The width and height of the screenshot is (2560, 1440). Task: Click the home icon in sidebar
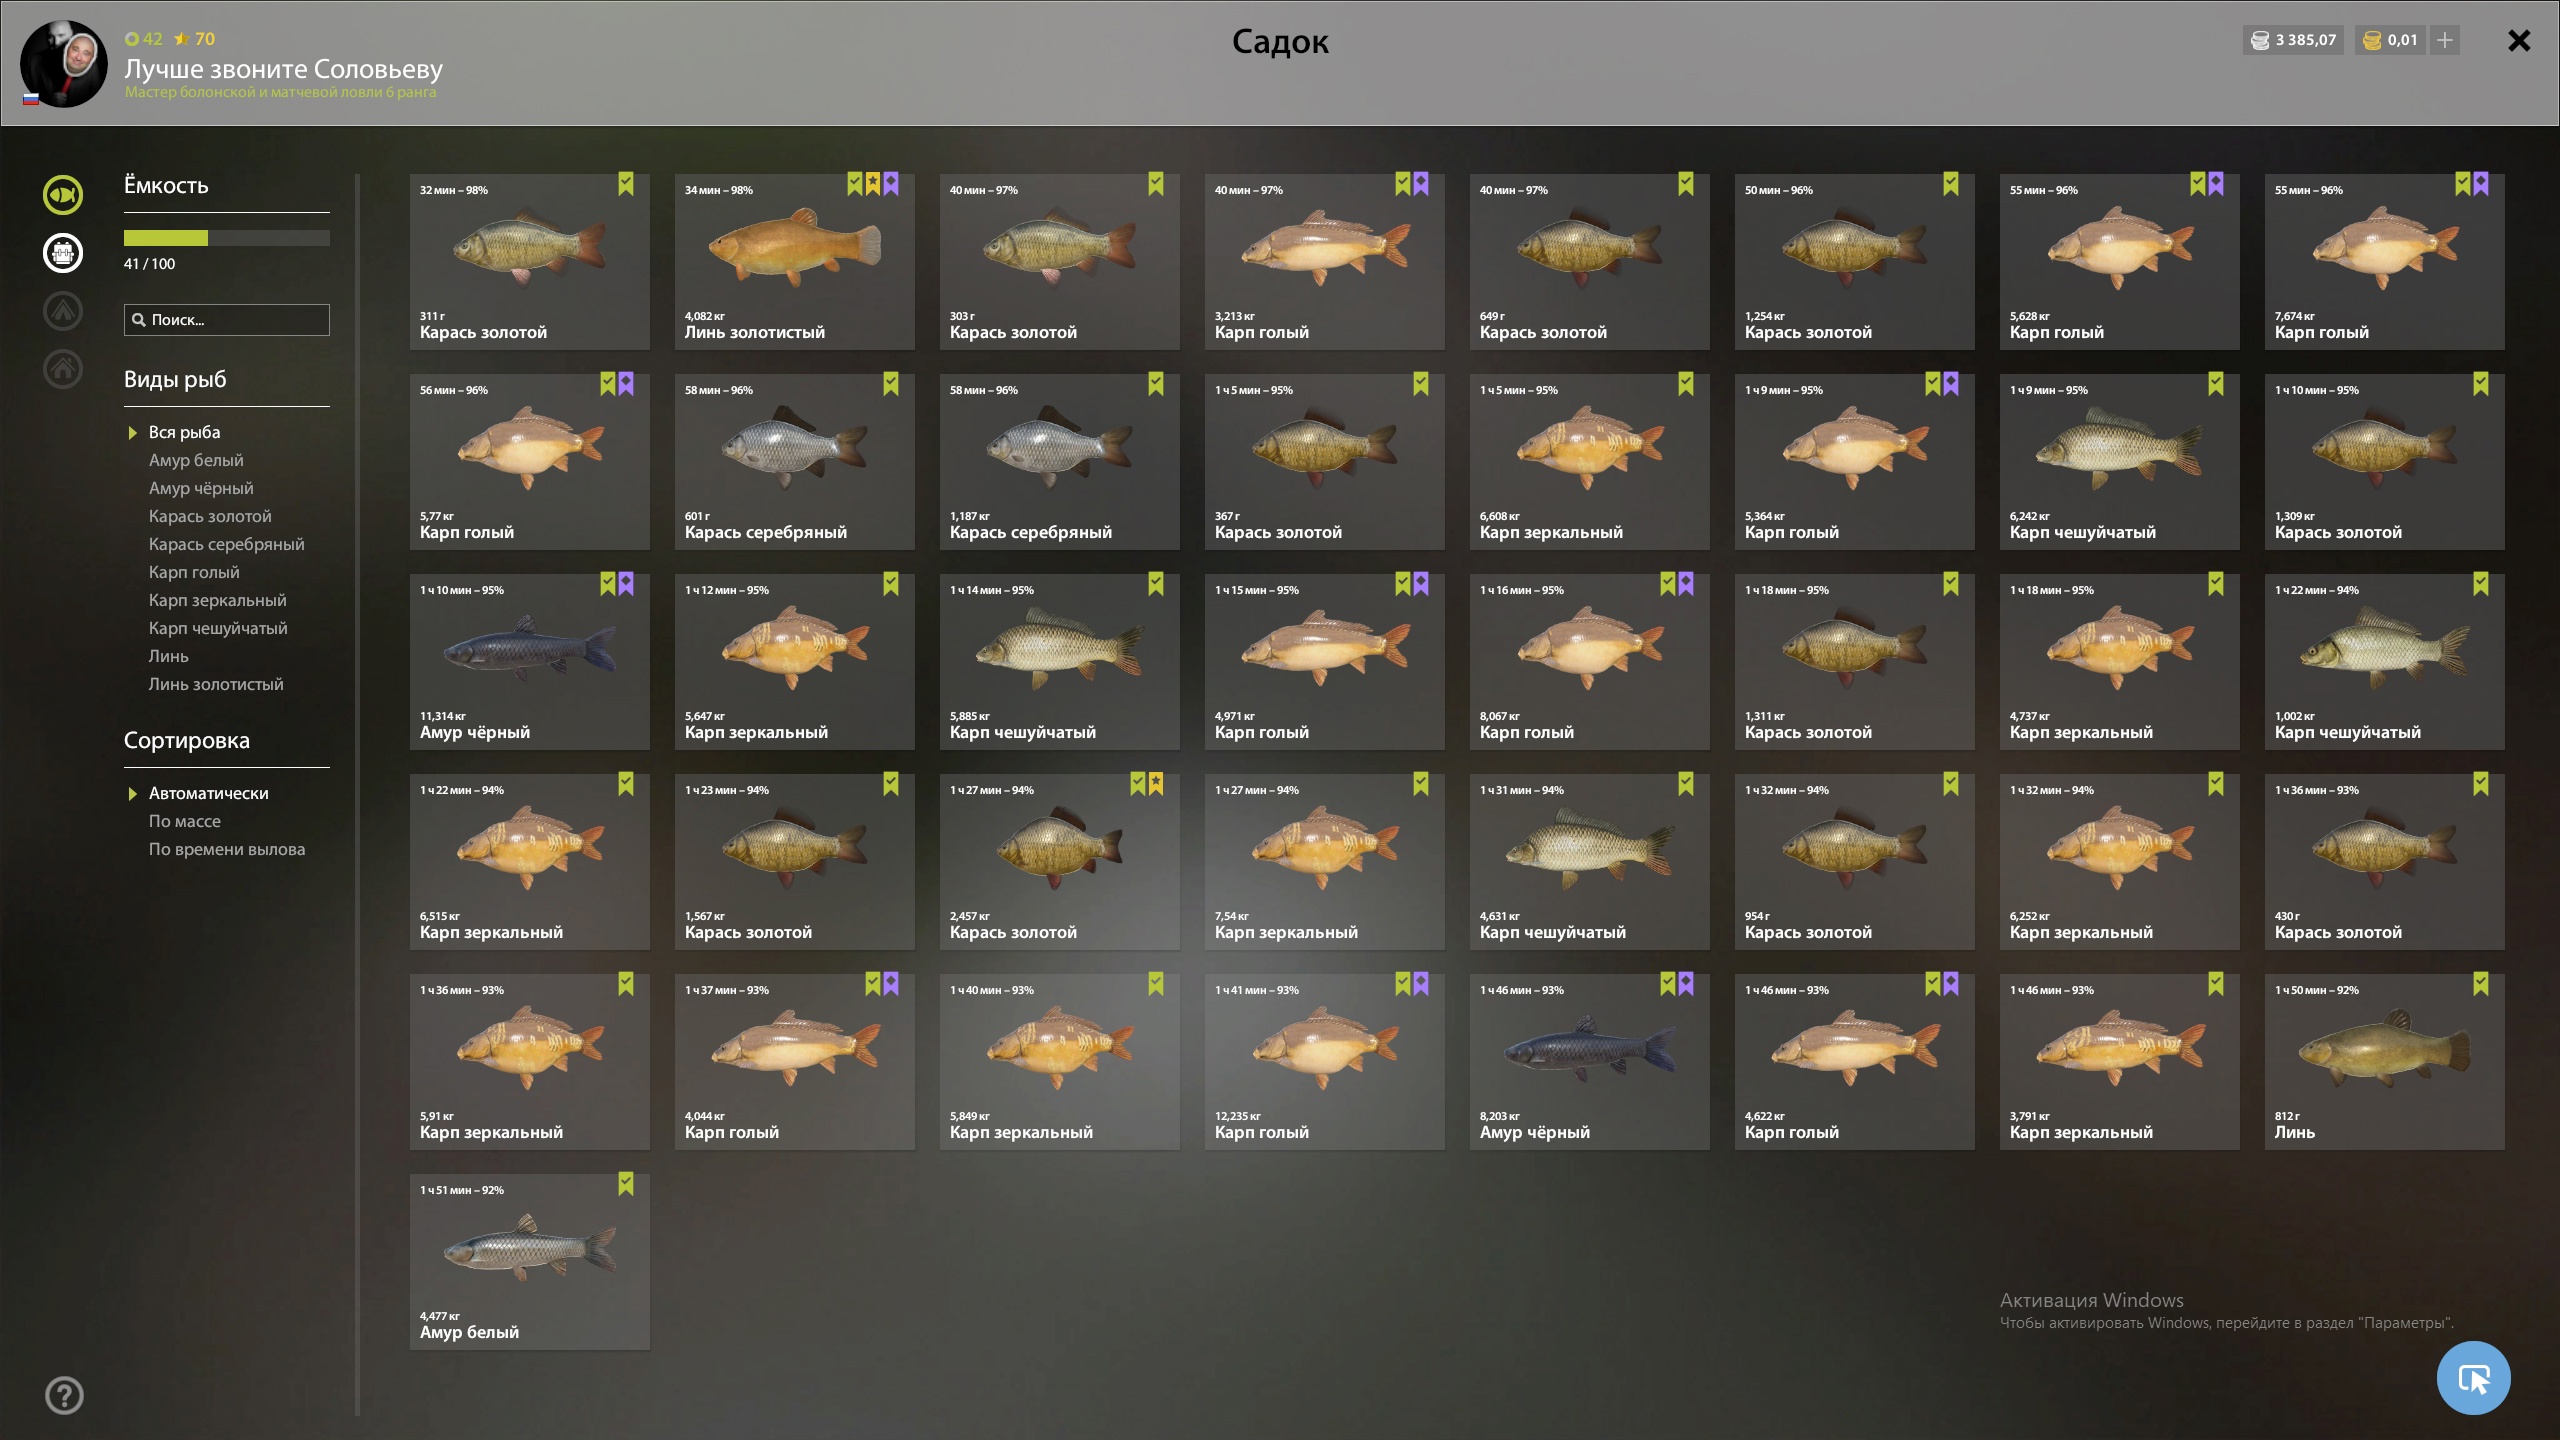coord(63,369)
